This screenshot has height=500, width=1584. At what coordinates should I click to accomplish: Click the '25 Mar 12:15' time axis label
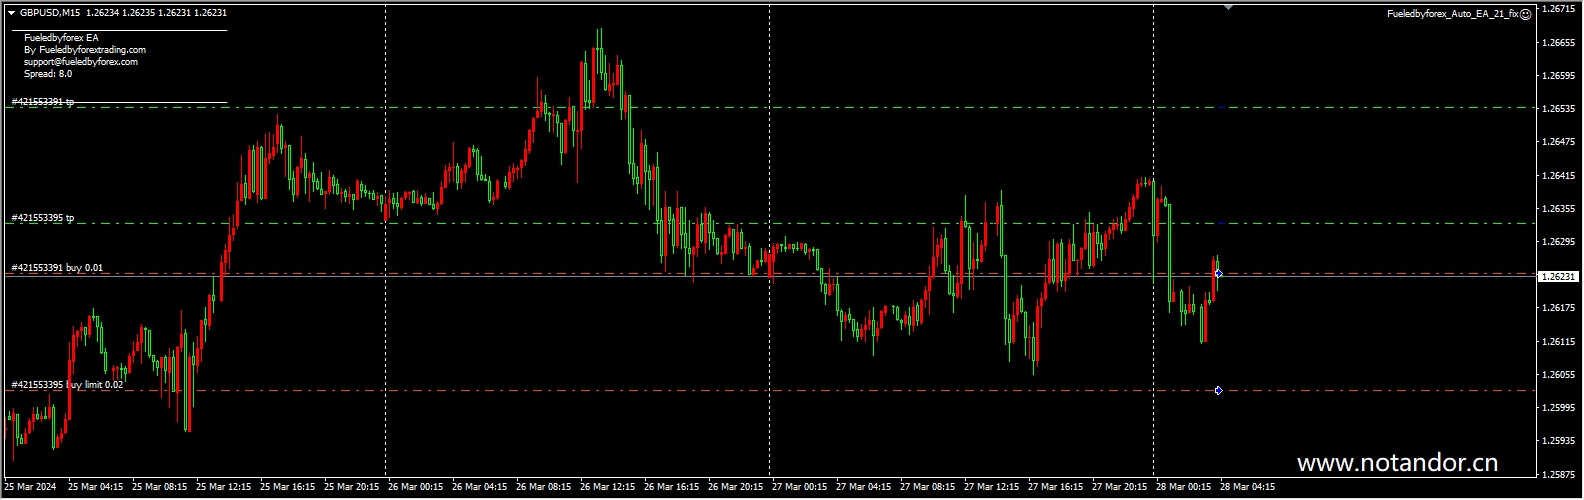point(224,487)
